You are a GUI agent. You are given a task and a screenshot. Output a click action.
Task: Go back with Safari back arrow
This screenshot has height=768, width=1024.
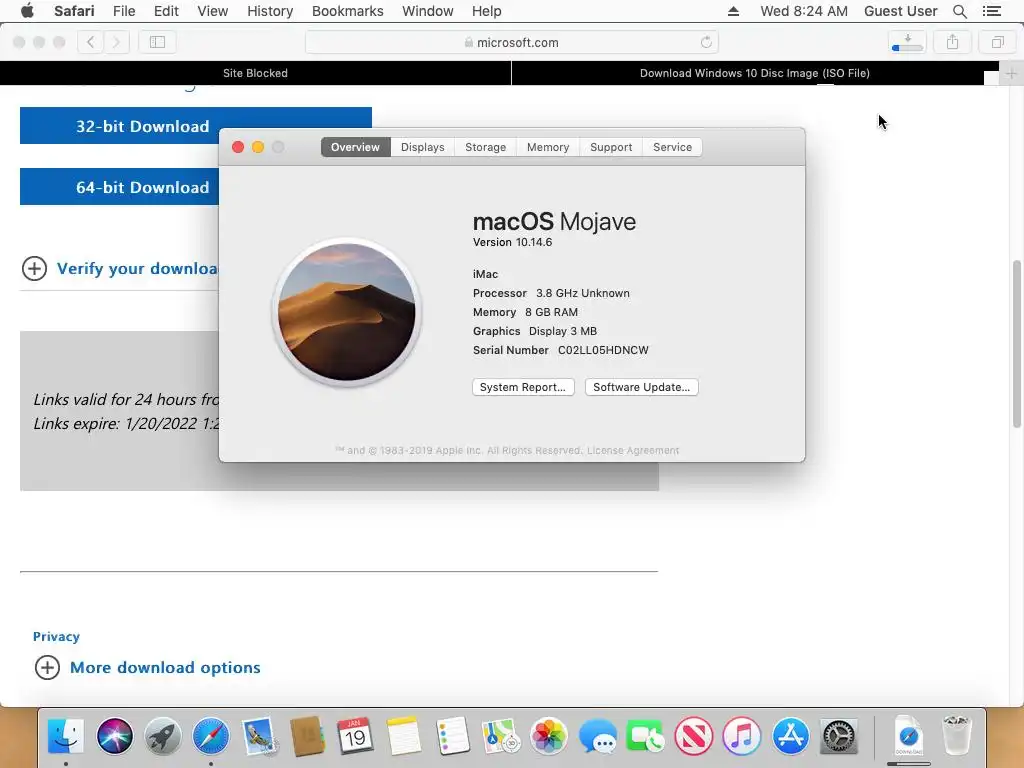click(x=91, y=42)
